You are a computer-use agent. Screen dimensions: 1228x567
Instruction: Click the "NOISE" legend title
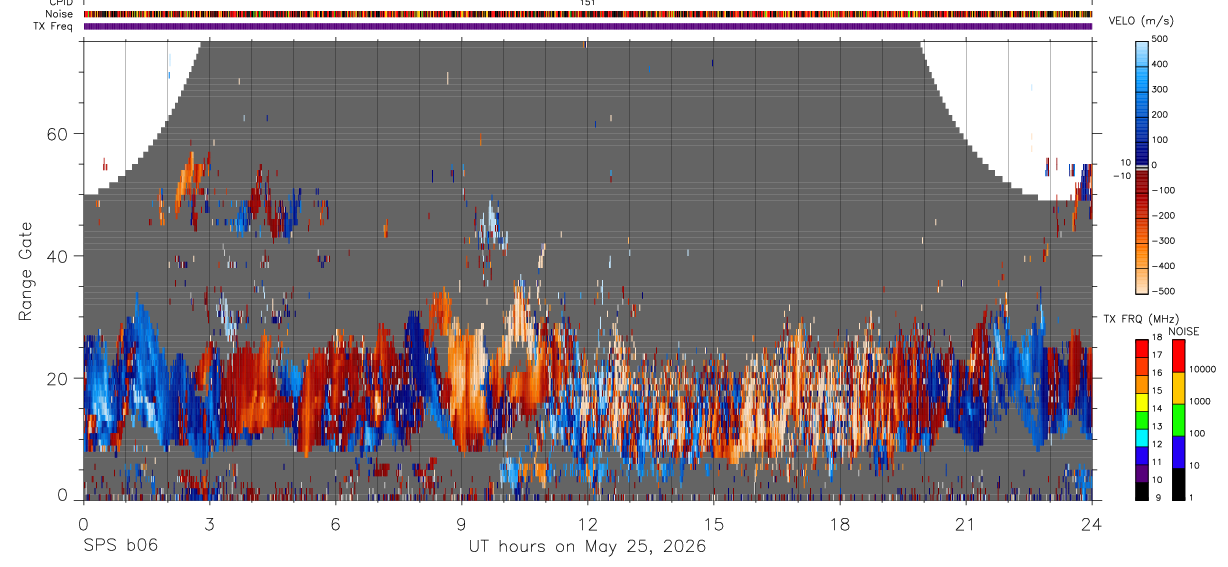(x=1183, y=331)
